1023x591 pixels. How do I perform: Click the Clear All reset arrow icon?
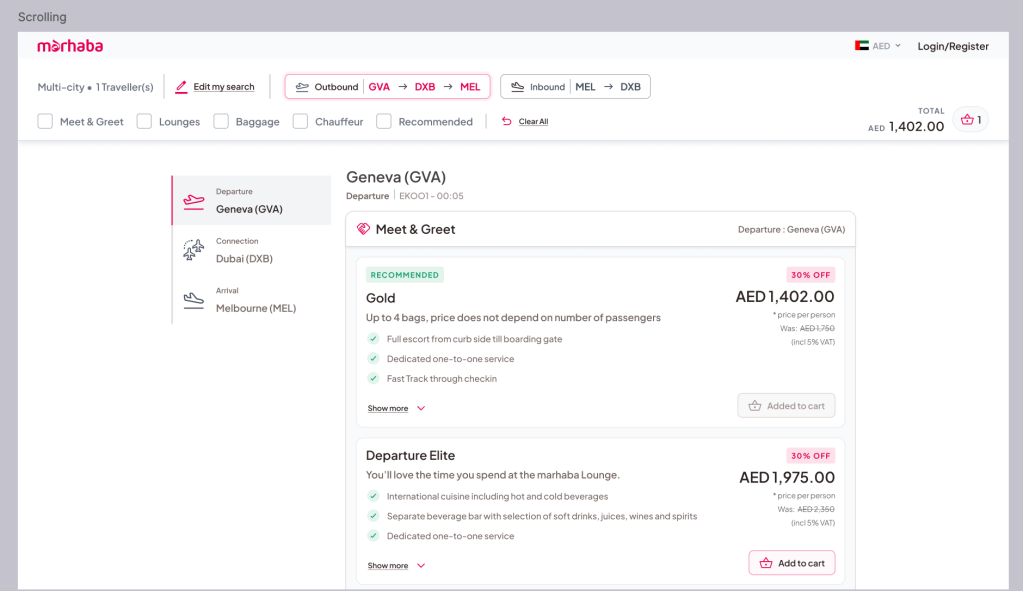point(507,122)
